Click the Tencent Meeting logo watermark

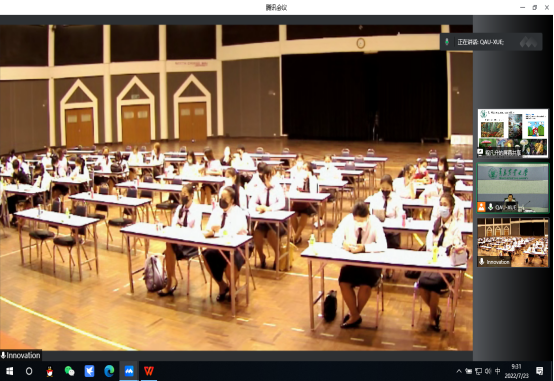coord(529,42)
